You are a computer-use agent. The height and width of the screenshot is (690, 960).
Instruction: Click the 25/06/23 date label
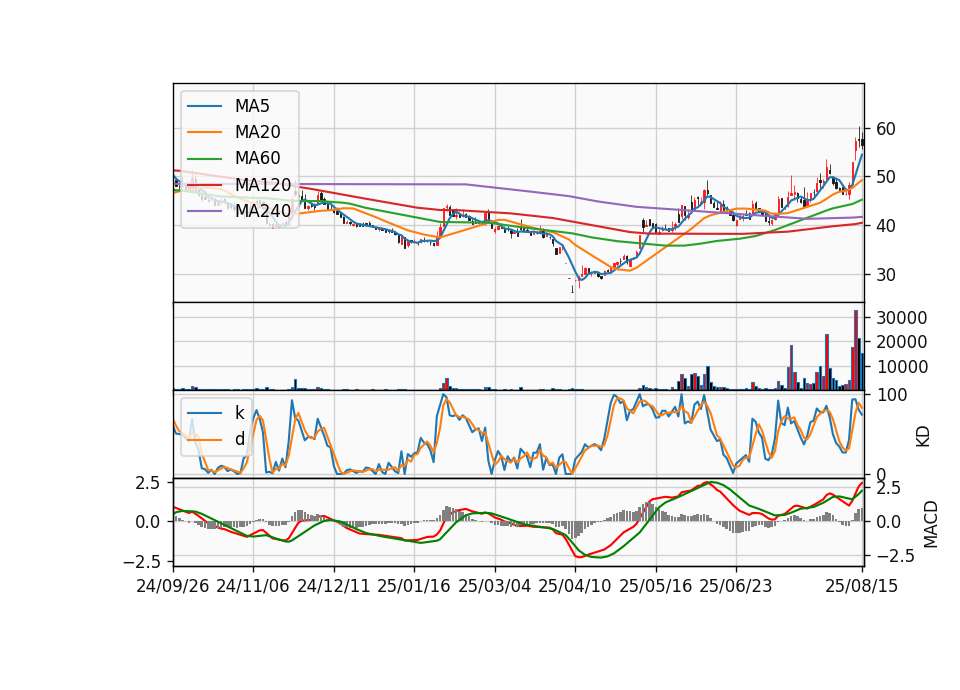tap(736, 586)
